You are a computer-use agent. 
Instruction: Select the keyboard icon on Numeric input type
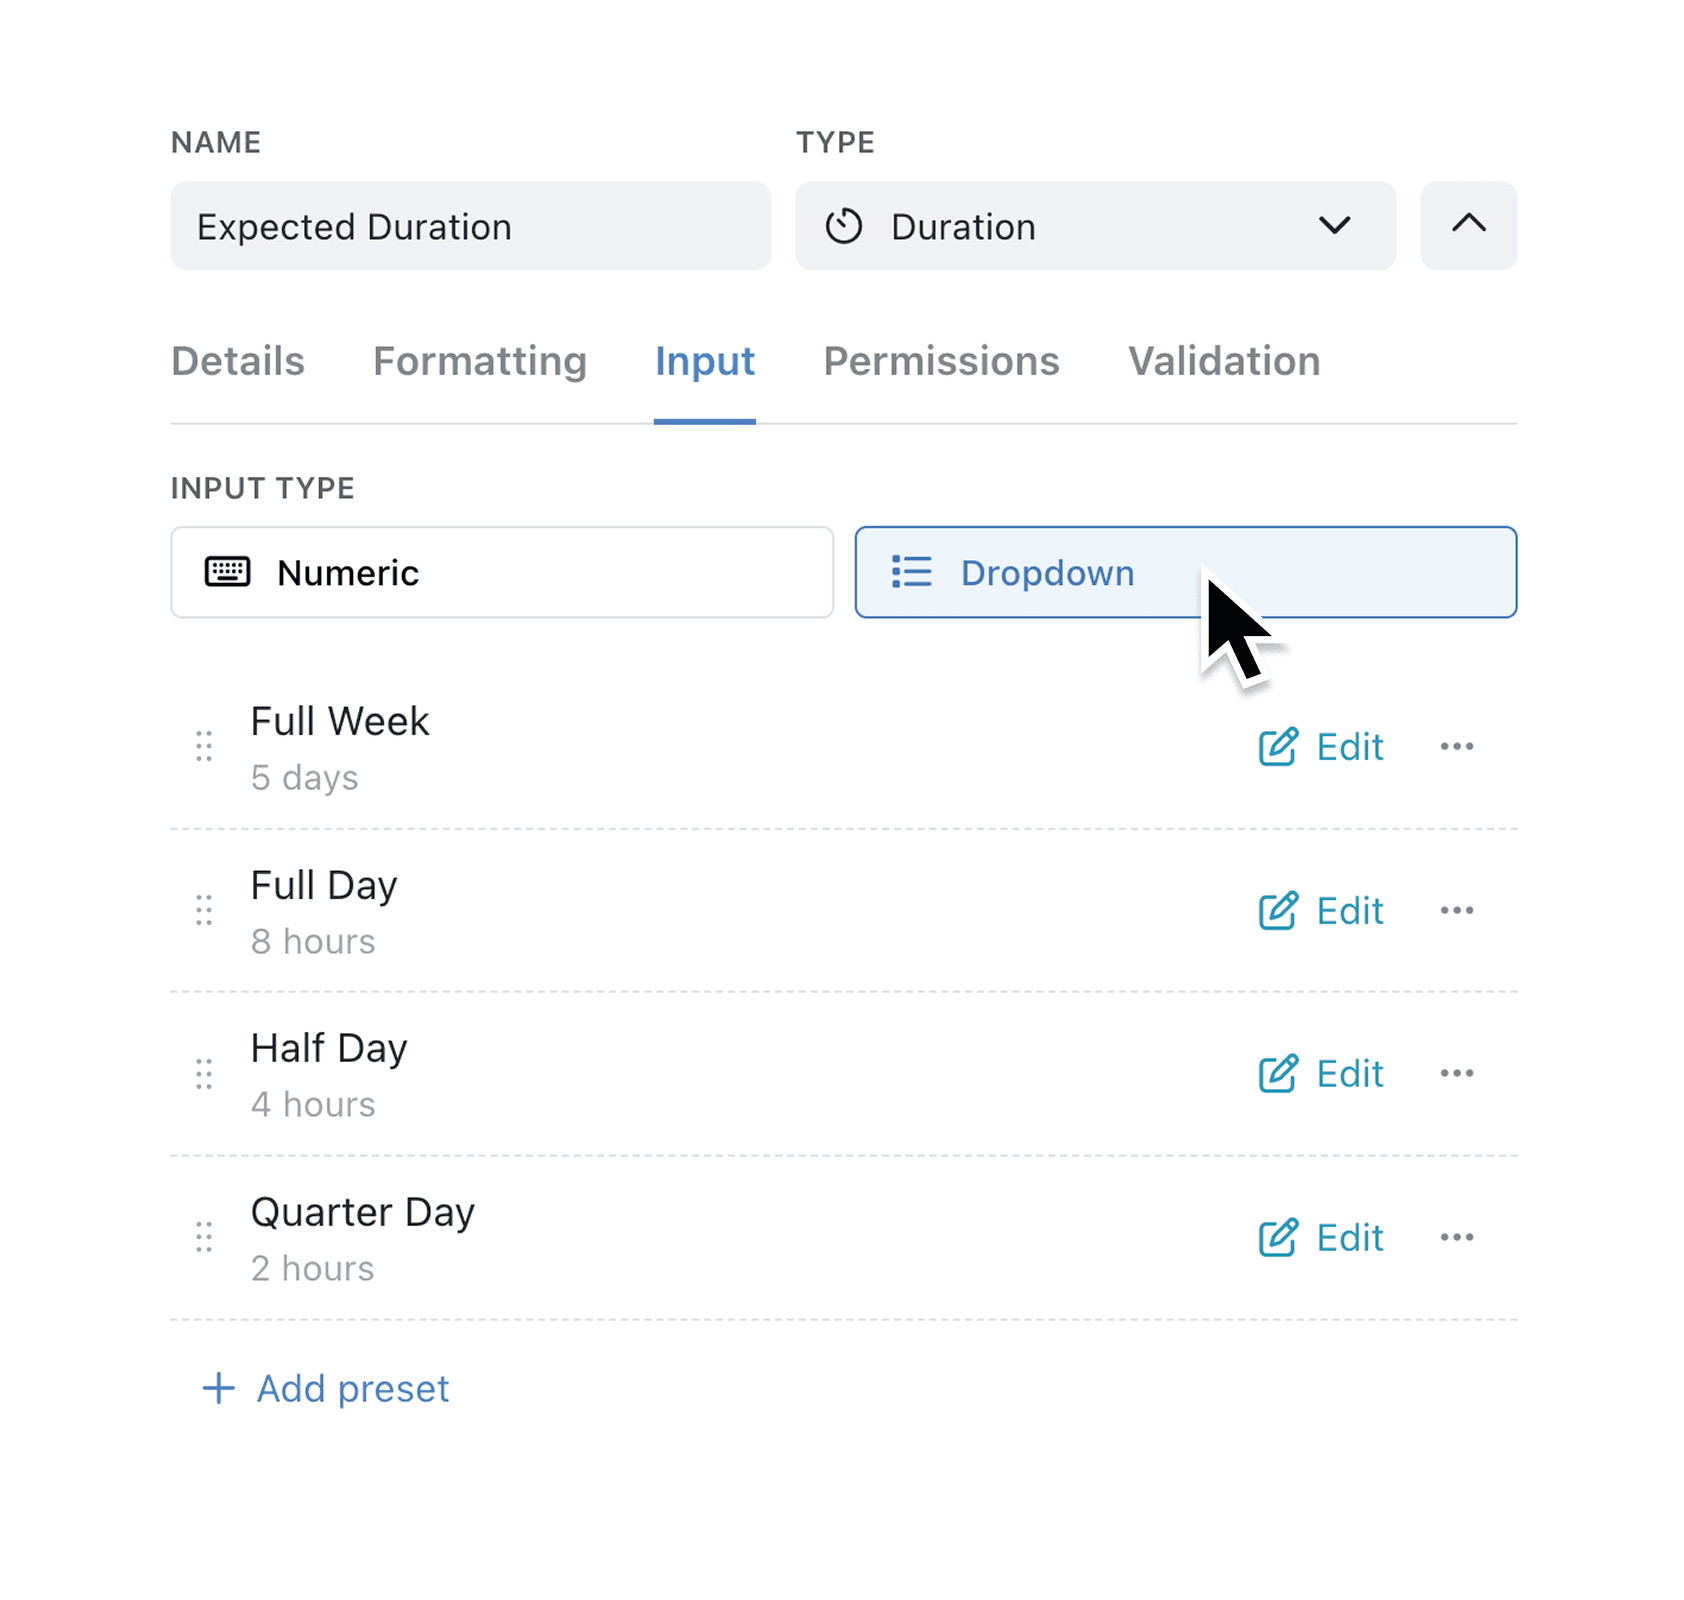pos(227,572)
